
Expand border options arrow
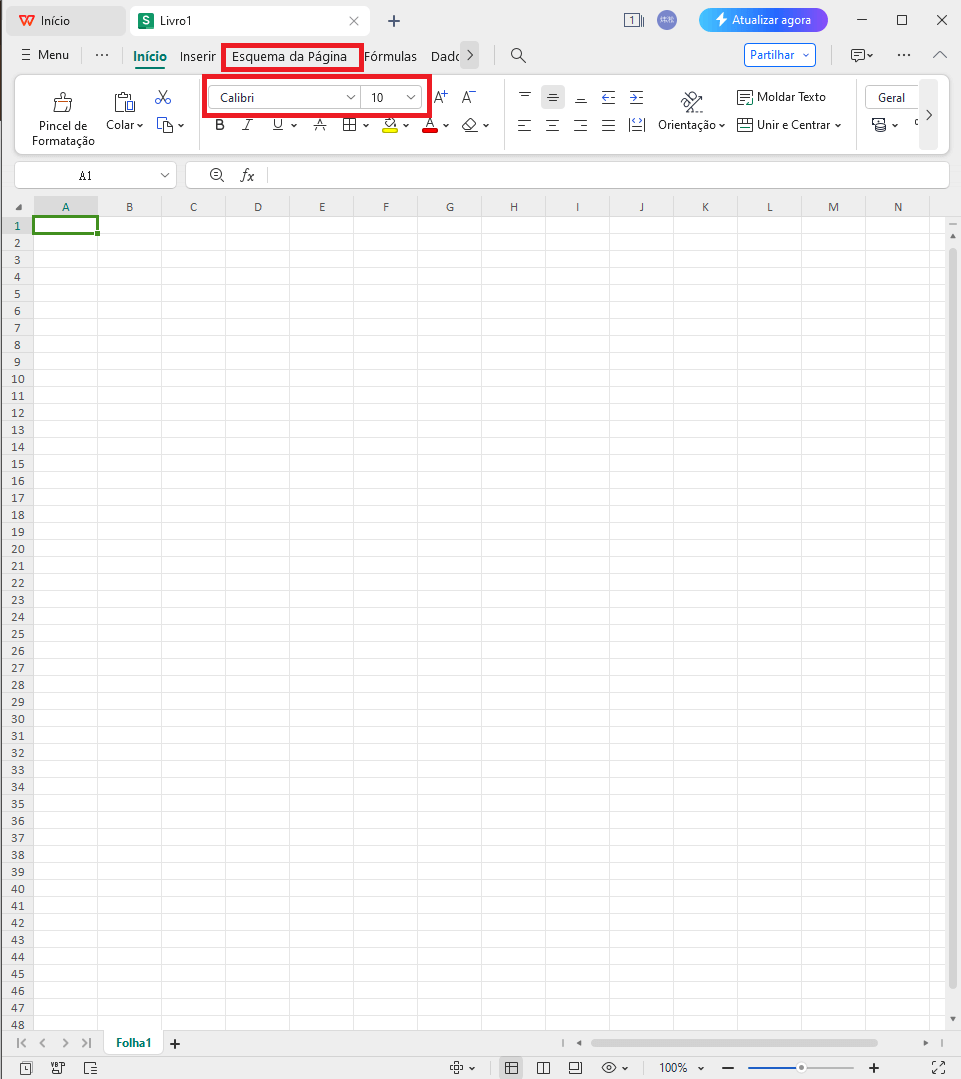tap(366, 126)
